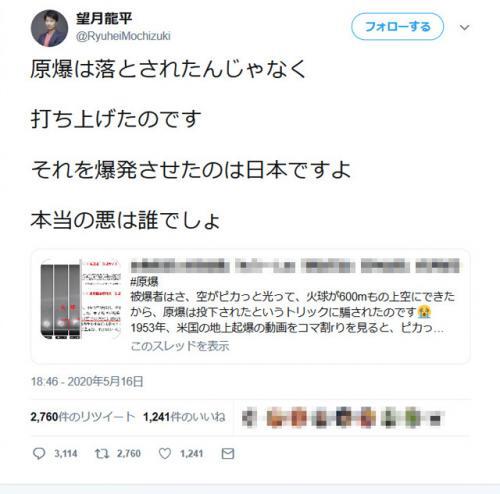View the 2,760件のリツイート list
The image size is (500, 494).
83,417
